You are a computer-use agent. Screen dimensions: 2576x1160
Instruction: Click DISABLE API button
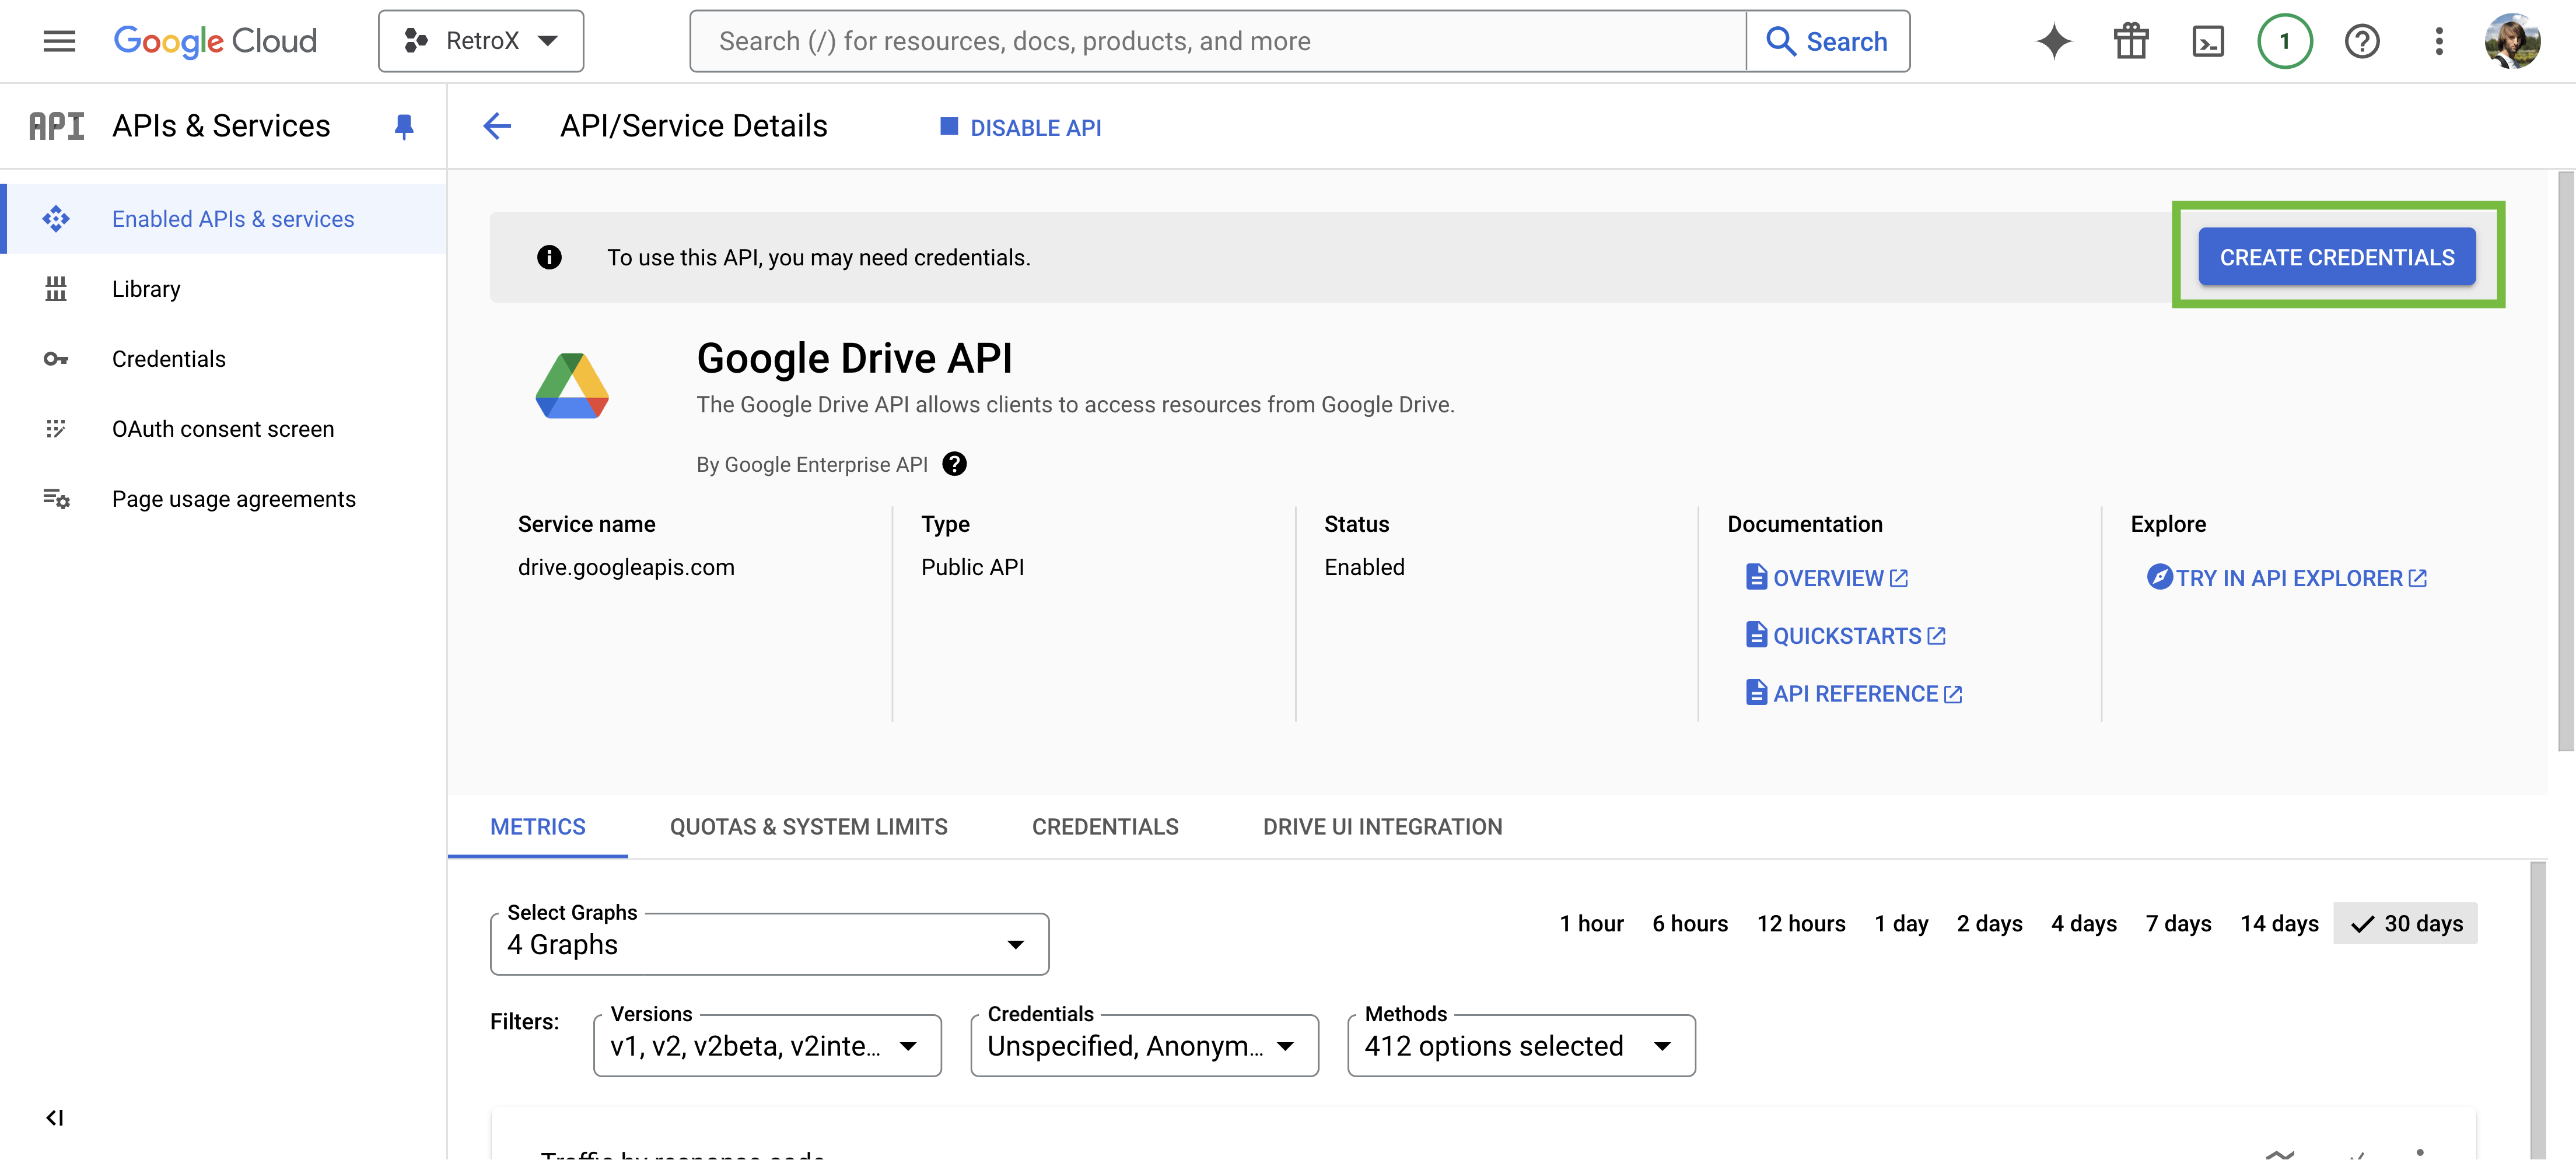coord(1021,127)
